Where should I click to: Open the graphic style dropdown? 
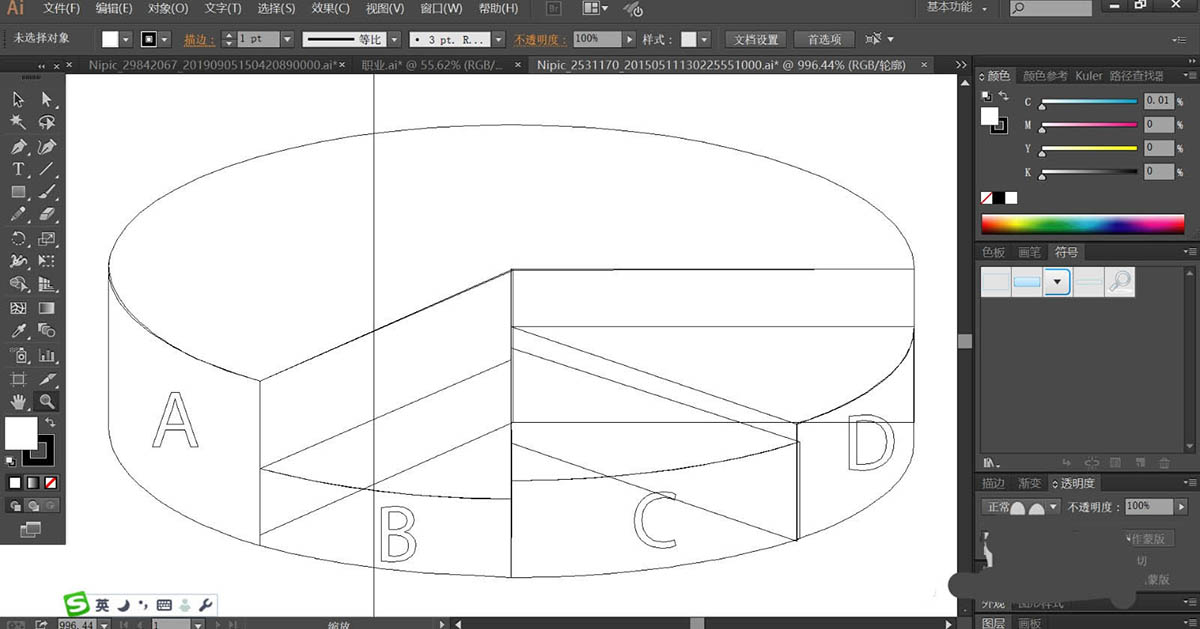705,39
